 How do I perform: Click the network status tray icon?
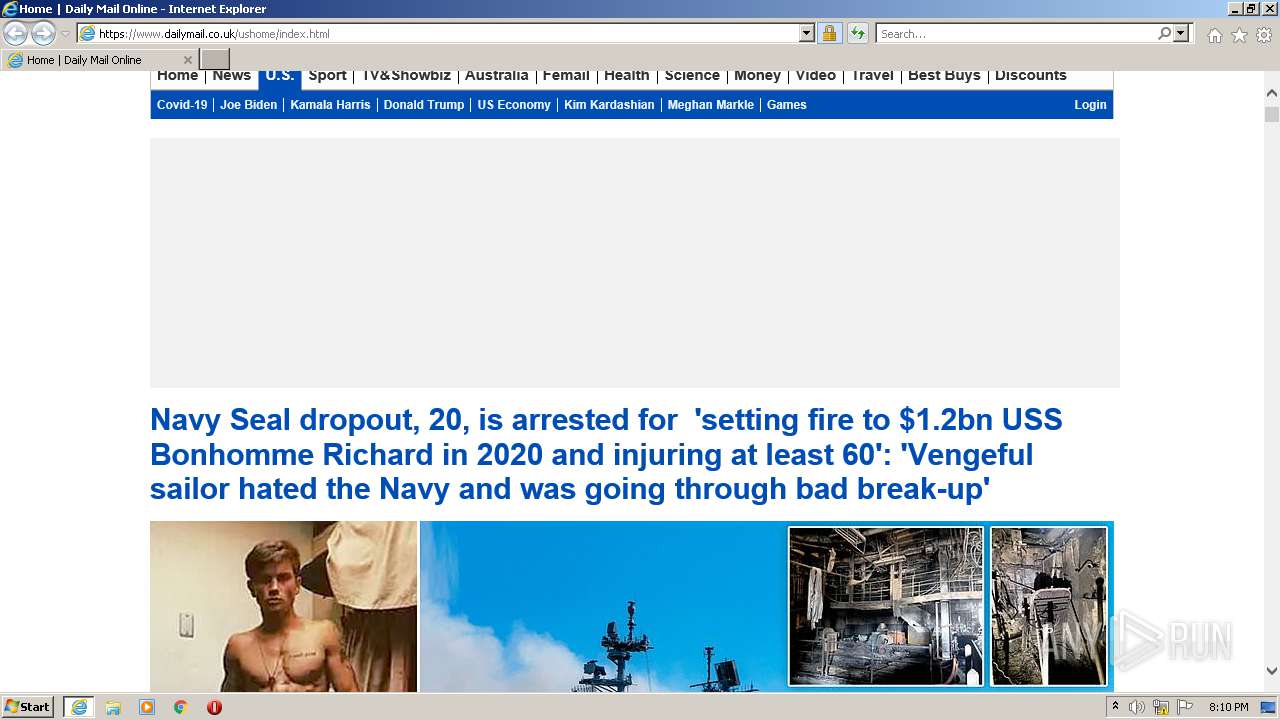tap(1161, 707)
